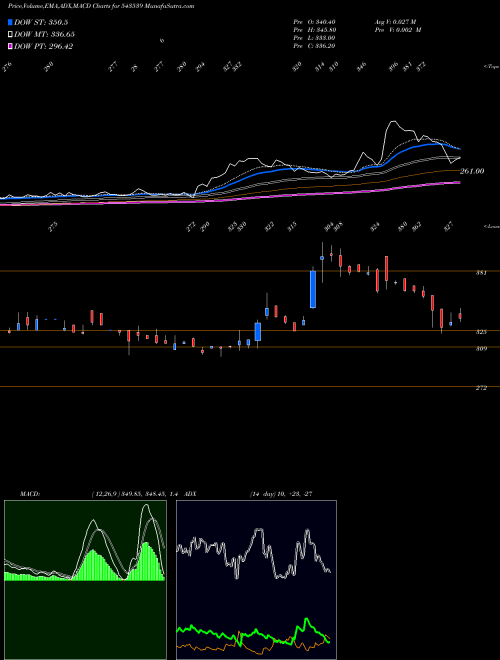Click the 261.00 EMA price label
The height and width of the screenshot is (660, 500).
pyautogui.click(x=472, y=171)
